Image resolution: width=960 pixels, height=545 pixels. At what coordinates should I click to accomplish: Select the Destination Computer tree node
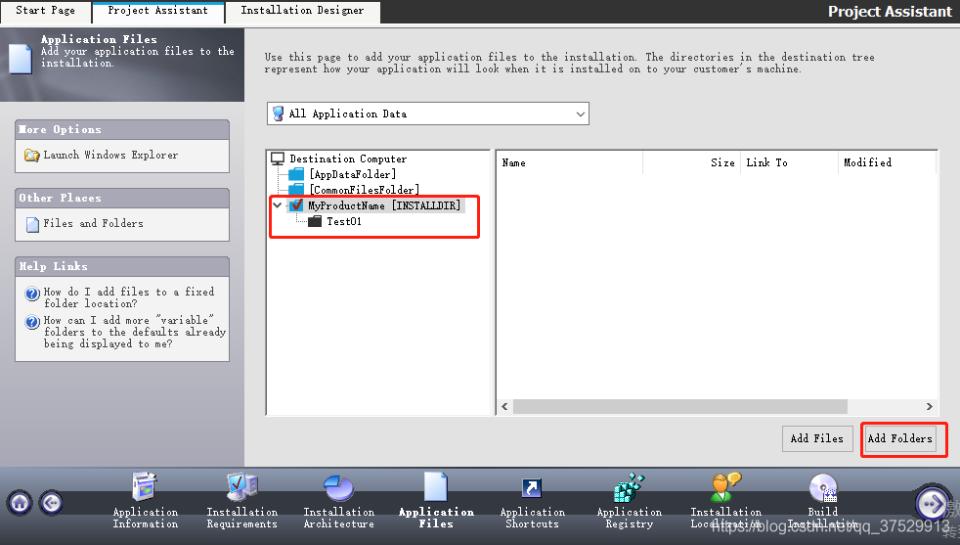point(348,159)
